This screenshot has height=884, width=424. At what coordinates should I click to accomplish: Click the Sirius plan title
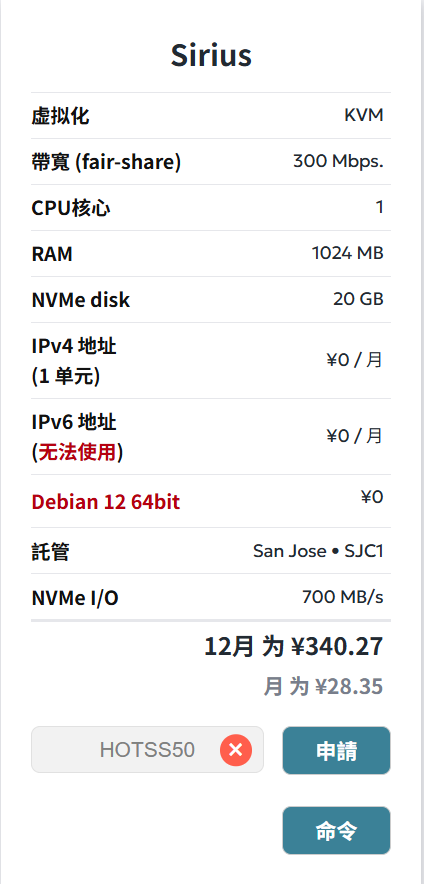pyautogui.click(x=211, y=55)
